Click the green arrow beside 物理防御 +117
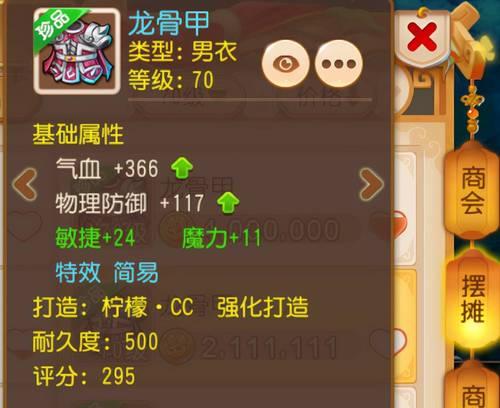This screenshot has width=500, height=408. click(228, 203)
